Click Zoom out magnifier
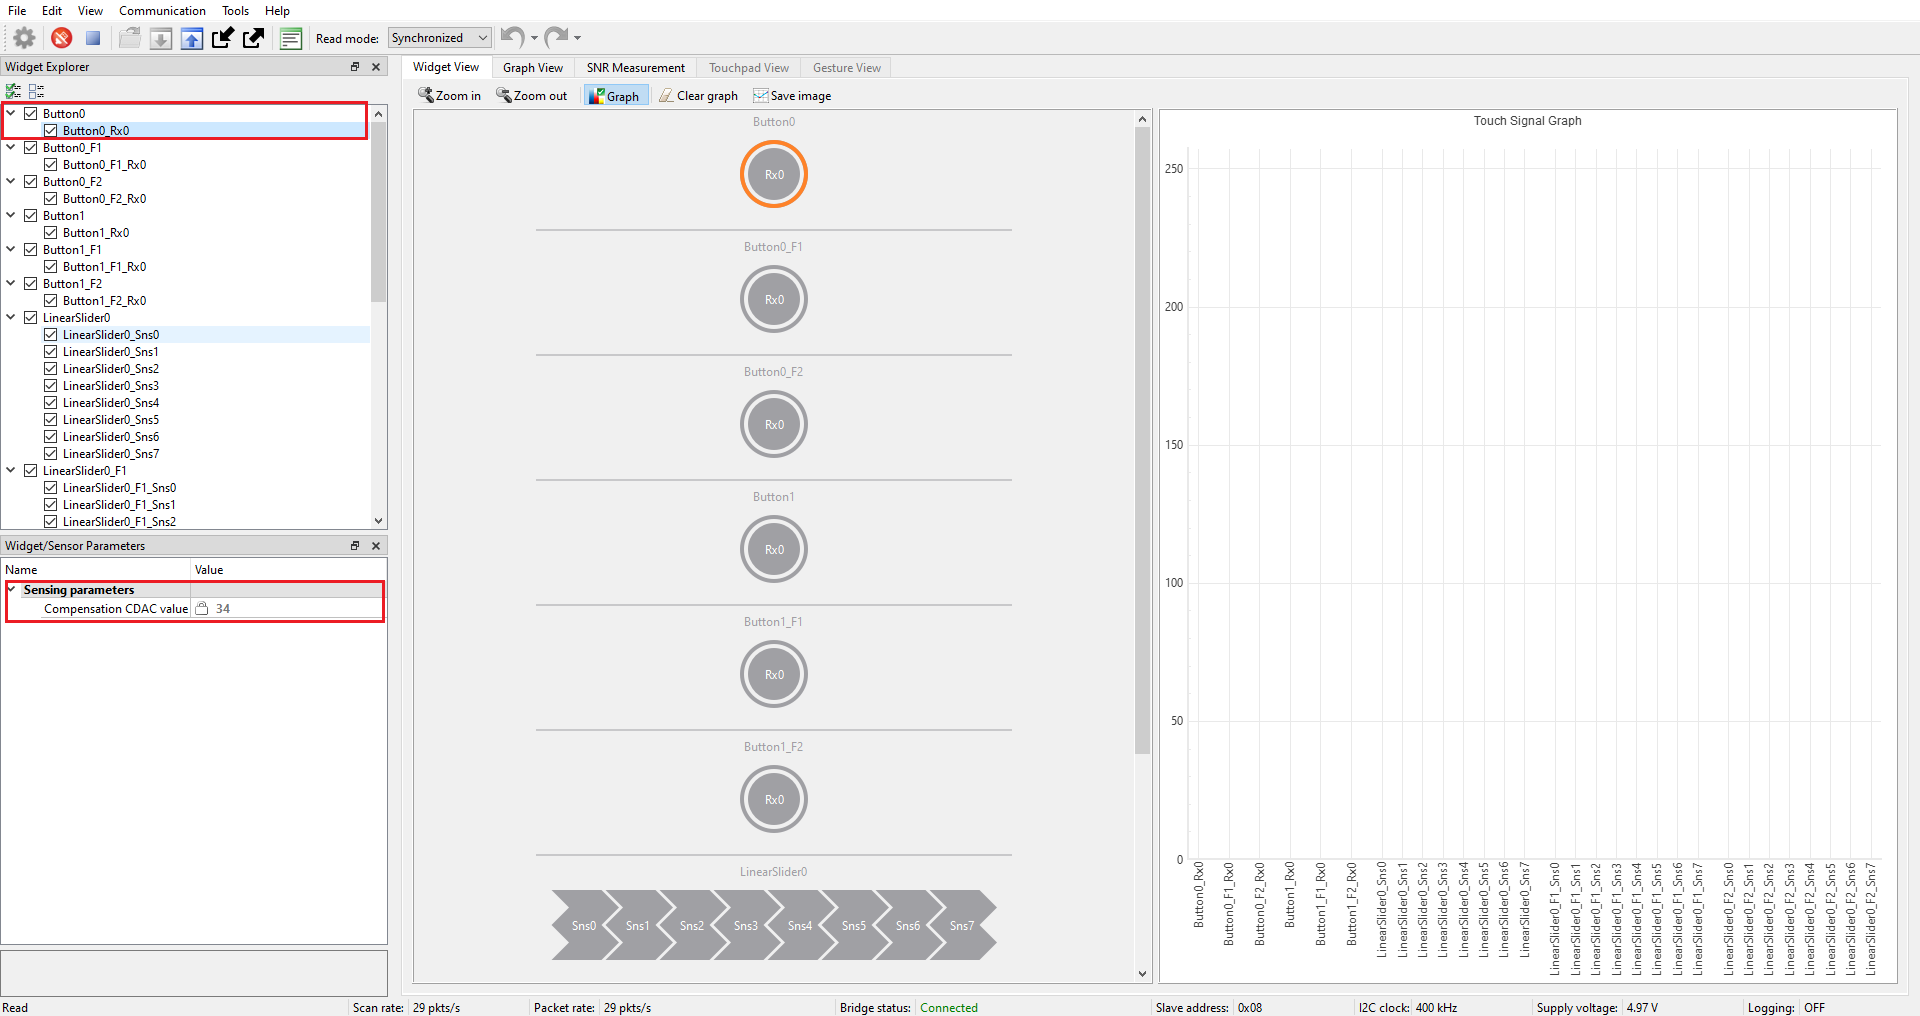1920x1016 pixels. (x=531, y=96)
